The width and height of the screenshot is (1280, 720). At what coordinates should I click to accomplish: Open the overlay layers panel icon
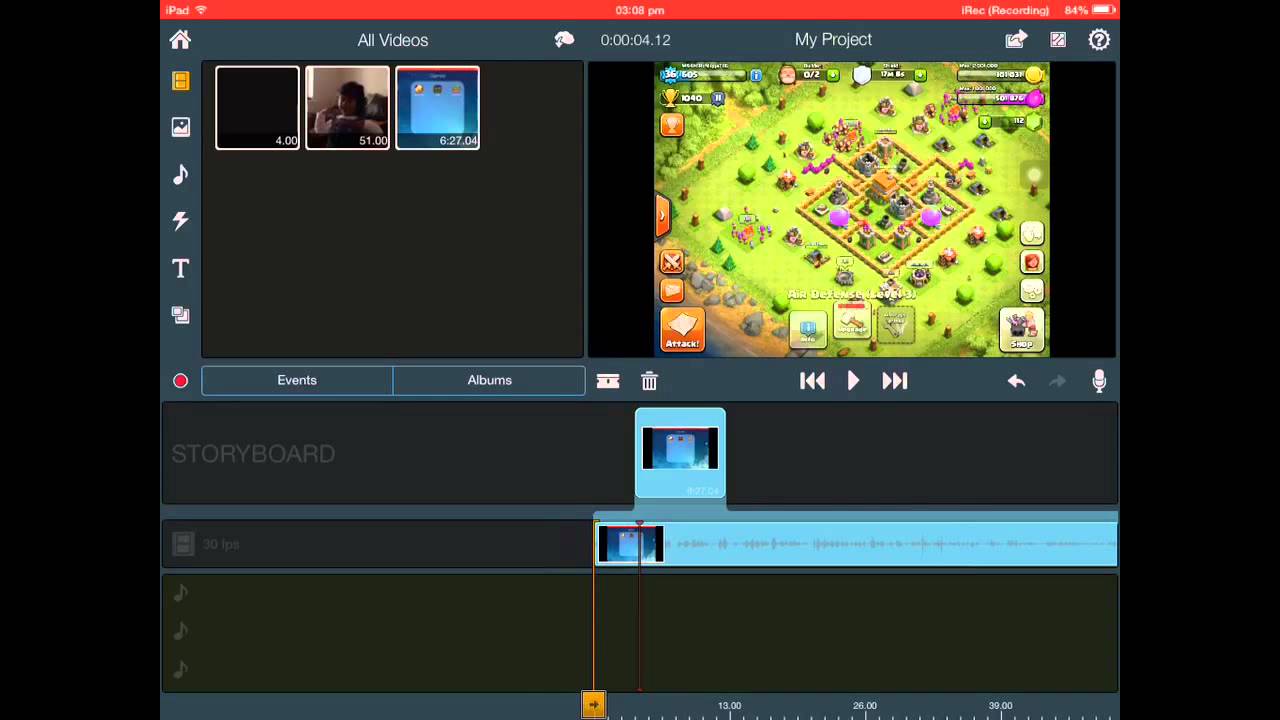(x=181, y=315)
